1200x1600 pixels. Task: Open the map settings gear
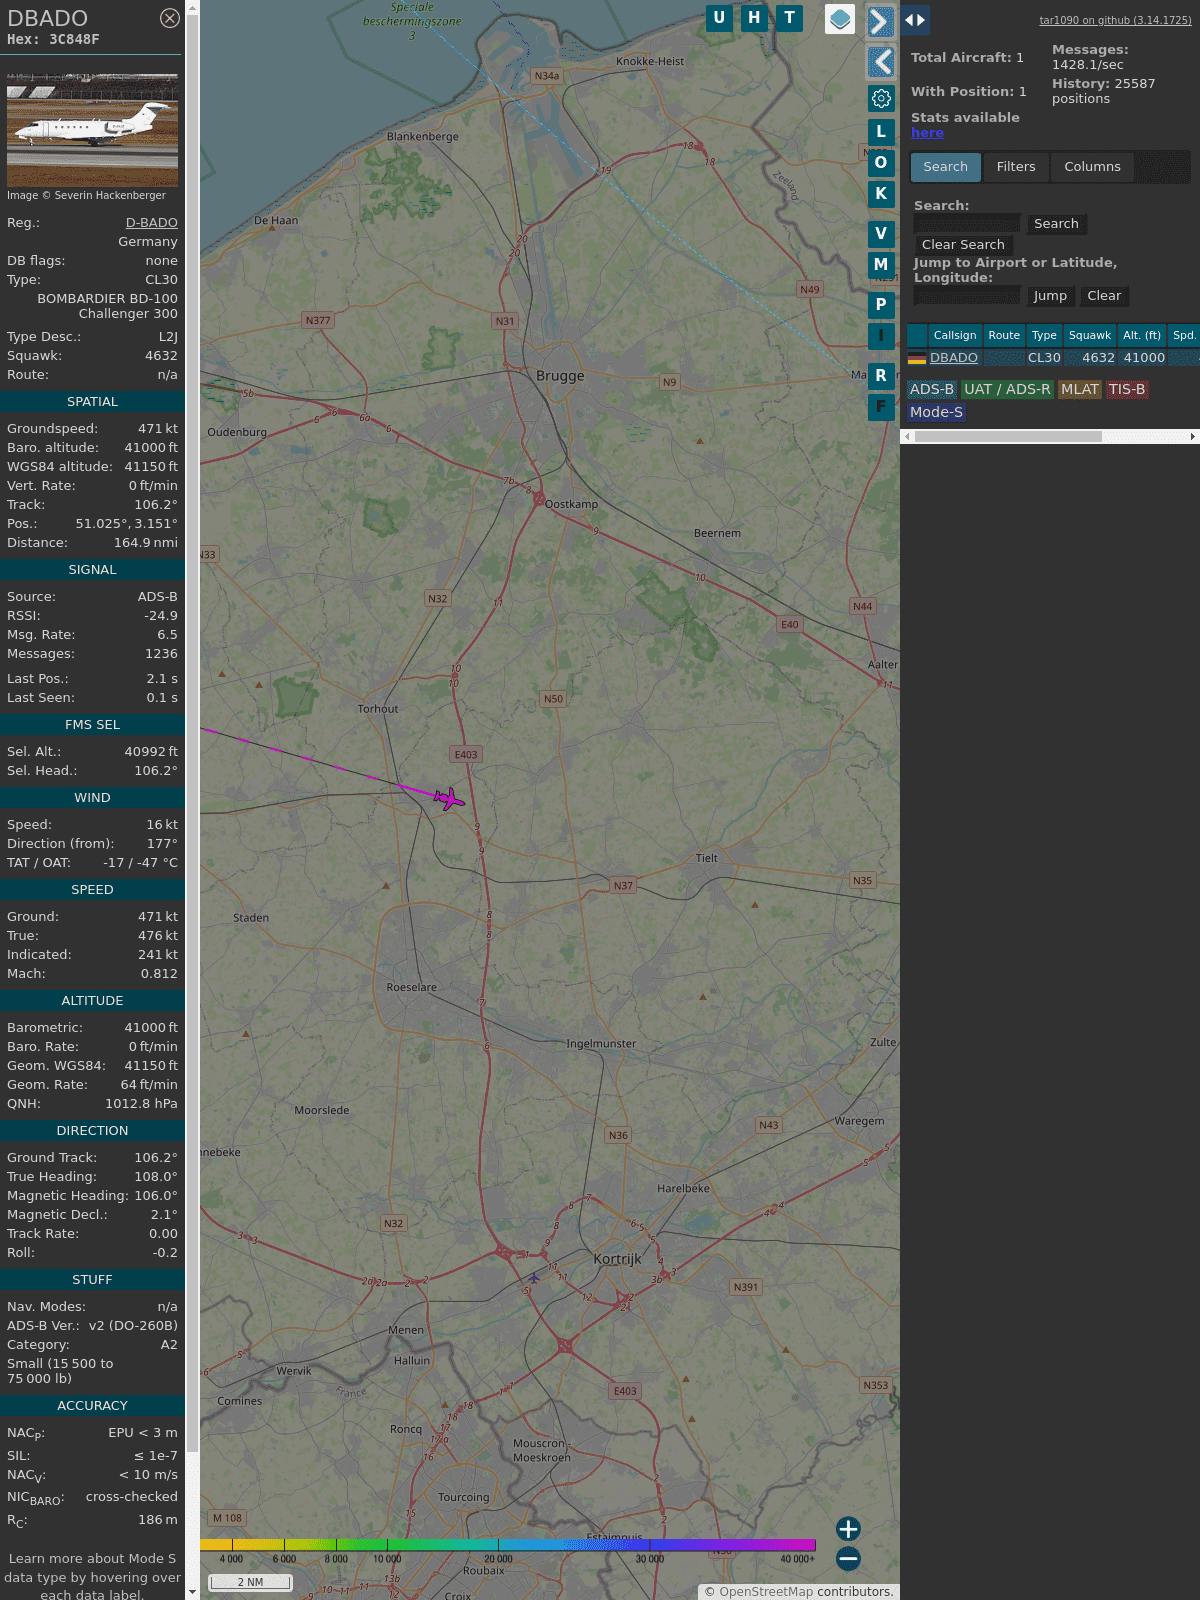point(881,98)
